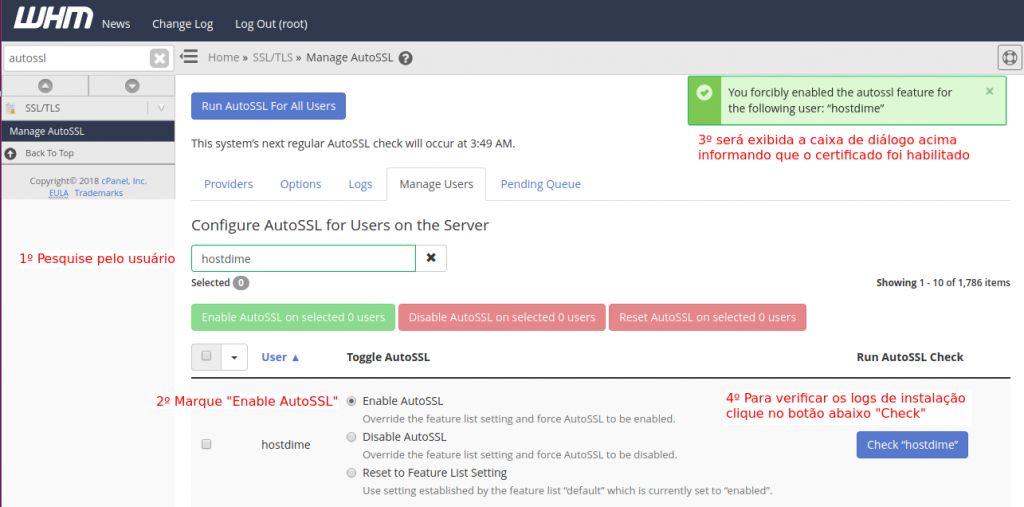Select Enable AutoSSL radio option
The height and width of the screenshot is (507, 1024).
pyautogui.click(x=351, y=401)
